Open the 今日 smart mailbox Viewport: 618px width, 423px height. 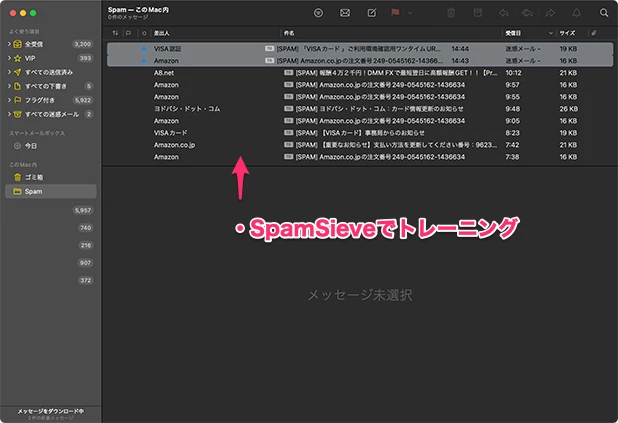(32, 146)
